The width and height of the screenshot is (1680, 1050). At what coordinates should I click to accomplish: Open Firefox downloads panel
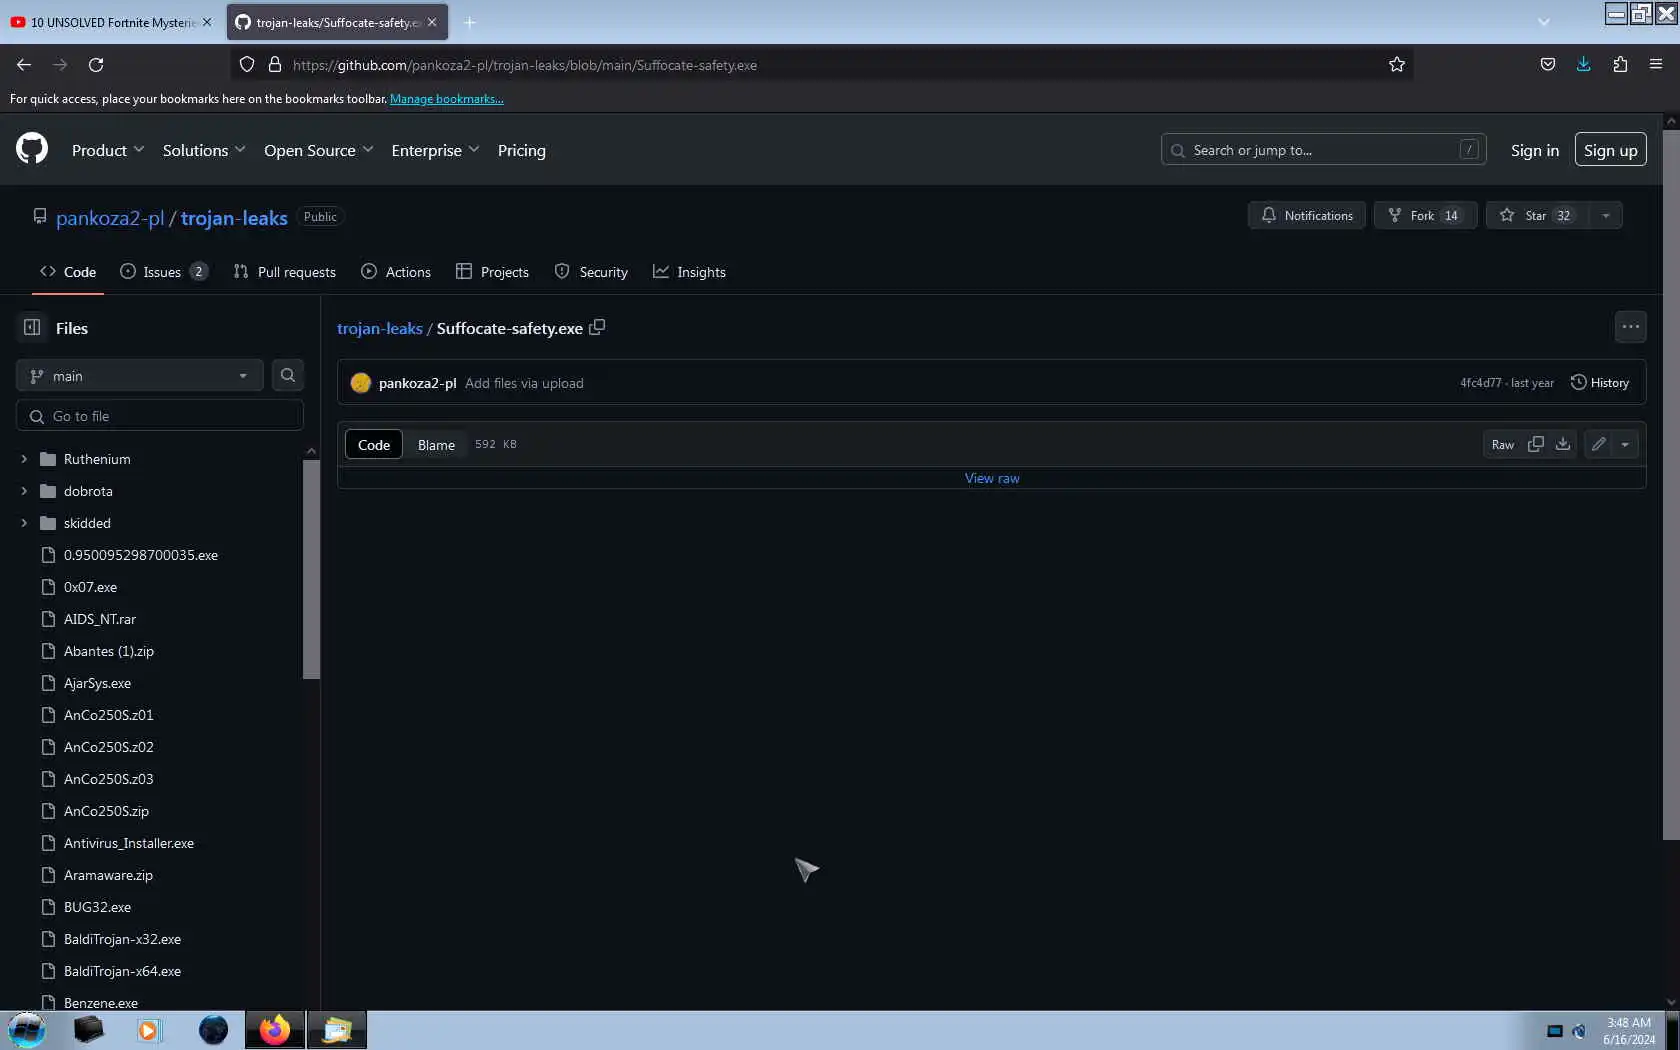tap(1584, 64)
